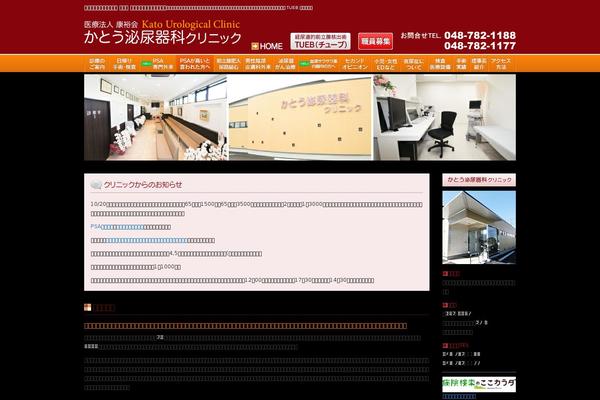Open the PSA専門外来 menu item
The width and height of the screenshot is (600, 400).
tap(163, 64)
